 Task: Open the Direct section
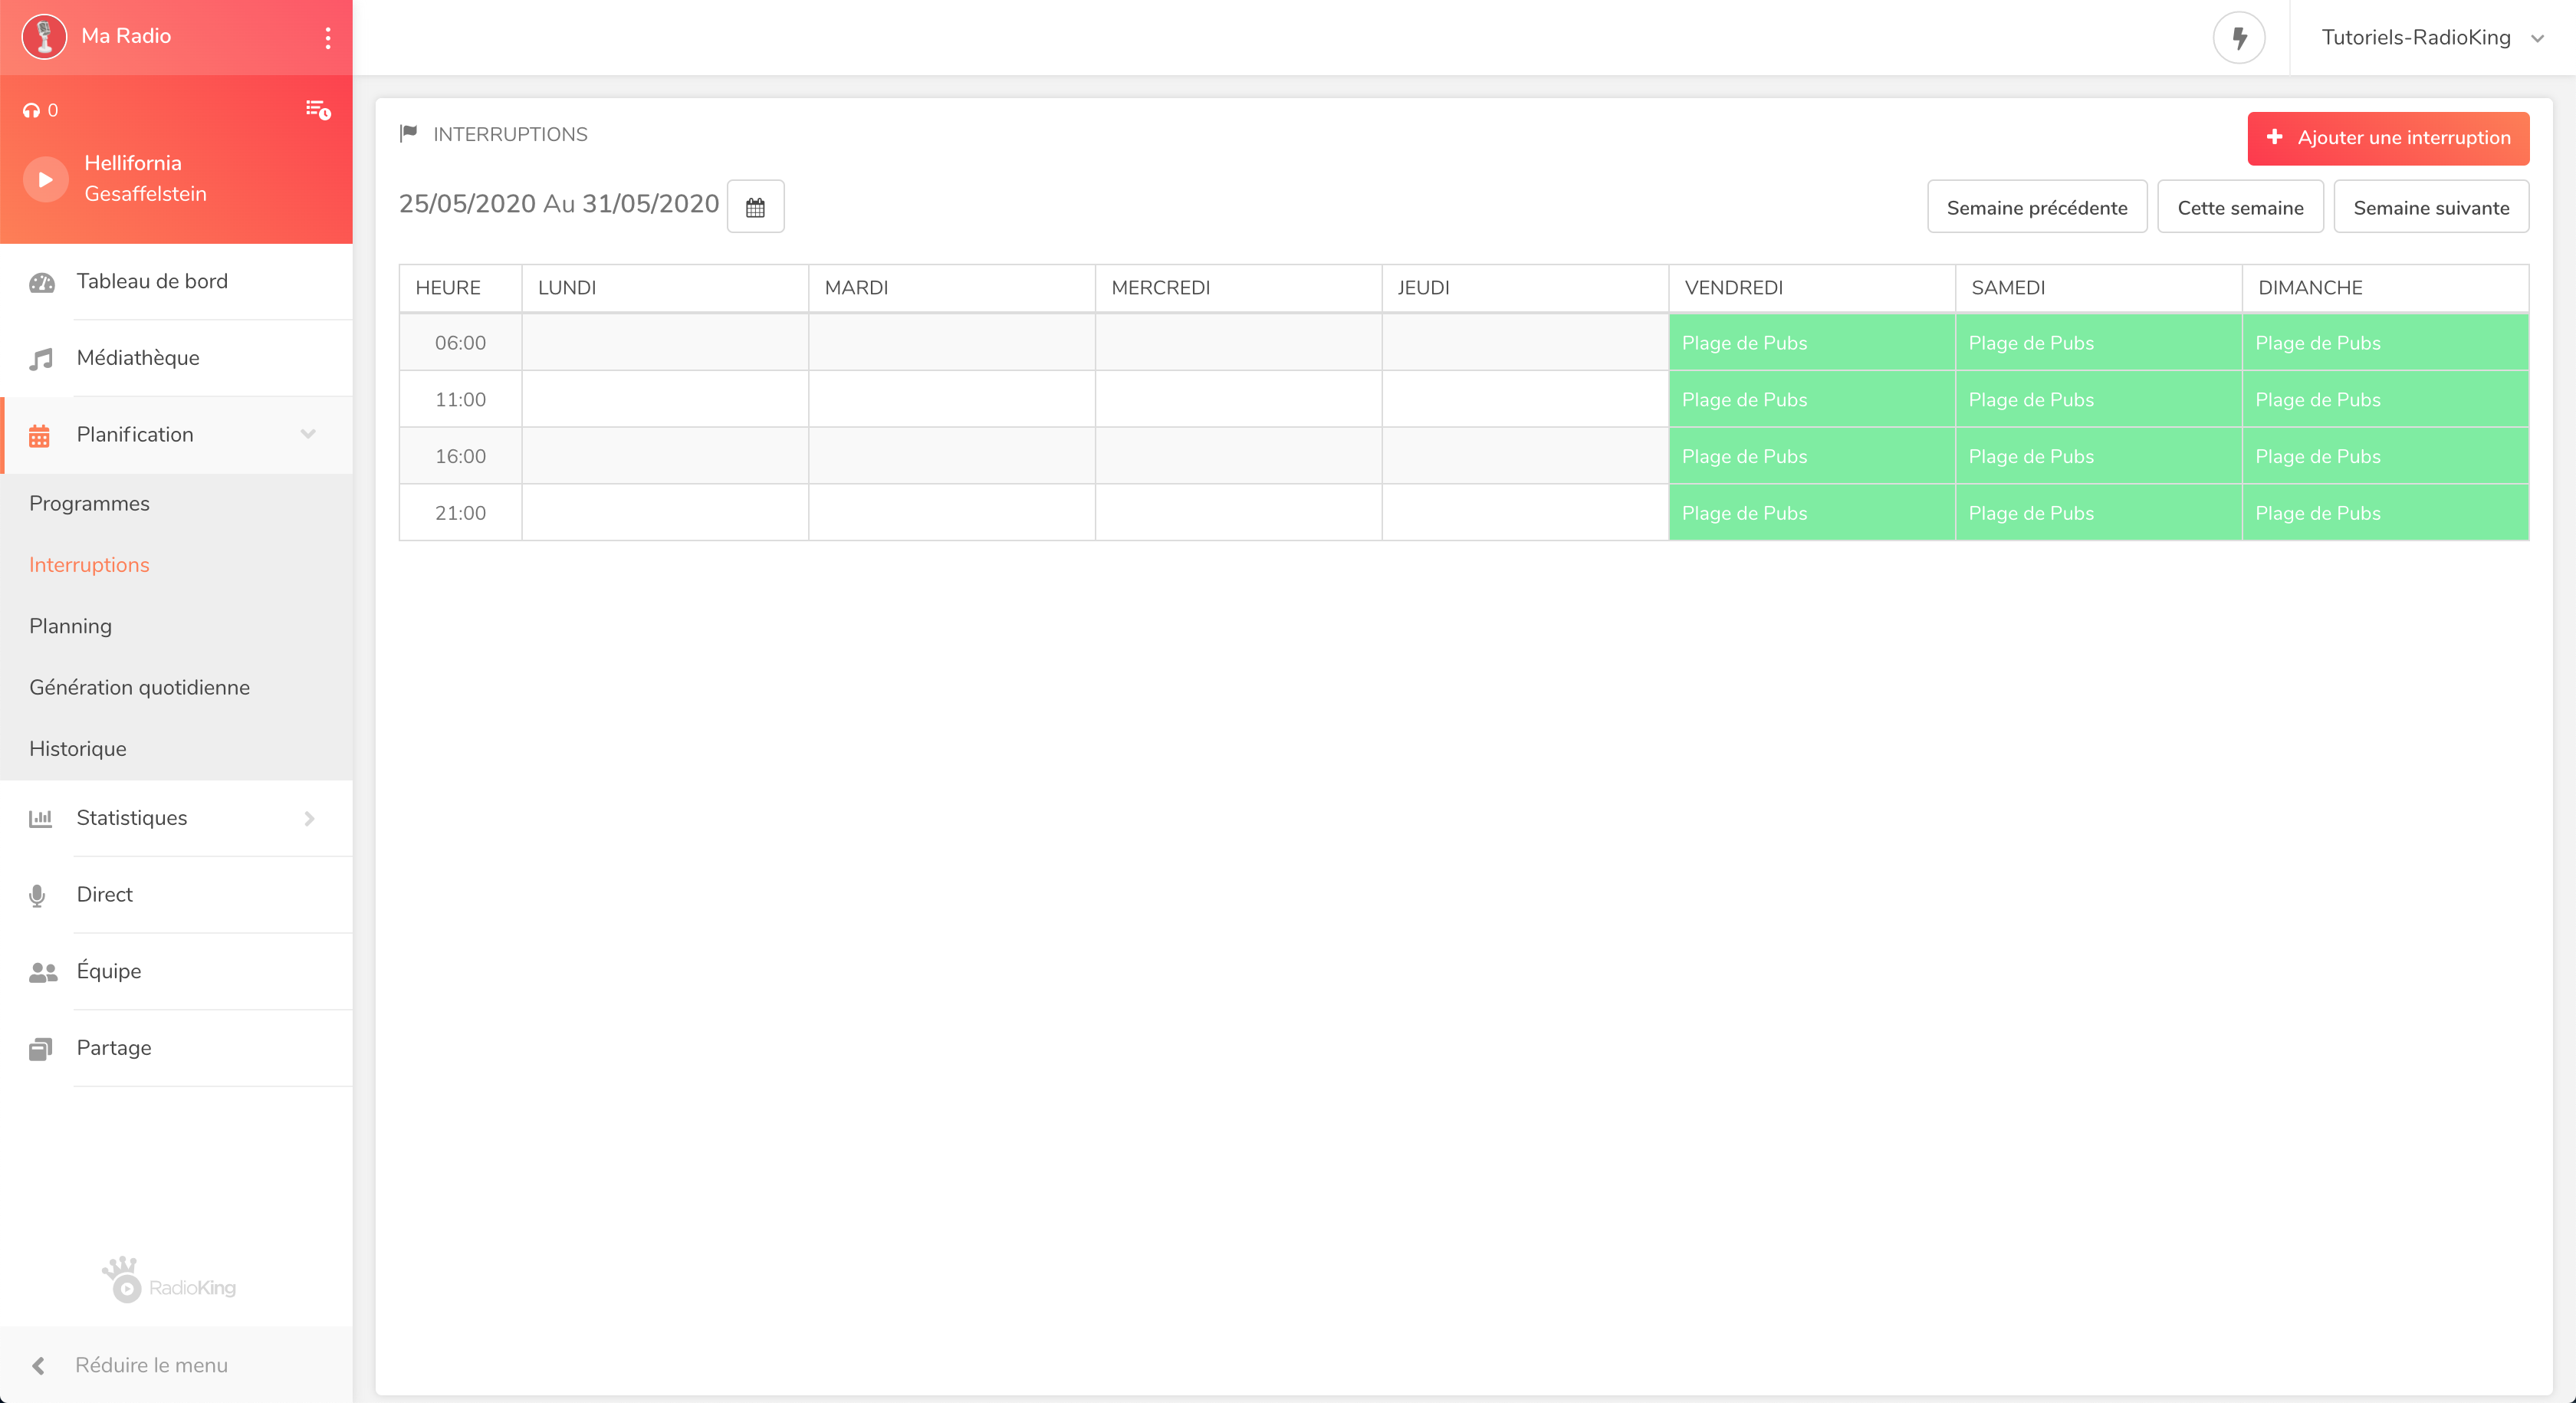tap(176, 895)
